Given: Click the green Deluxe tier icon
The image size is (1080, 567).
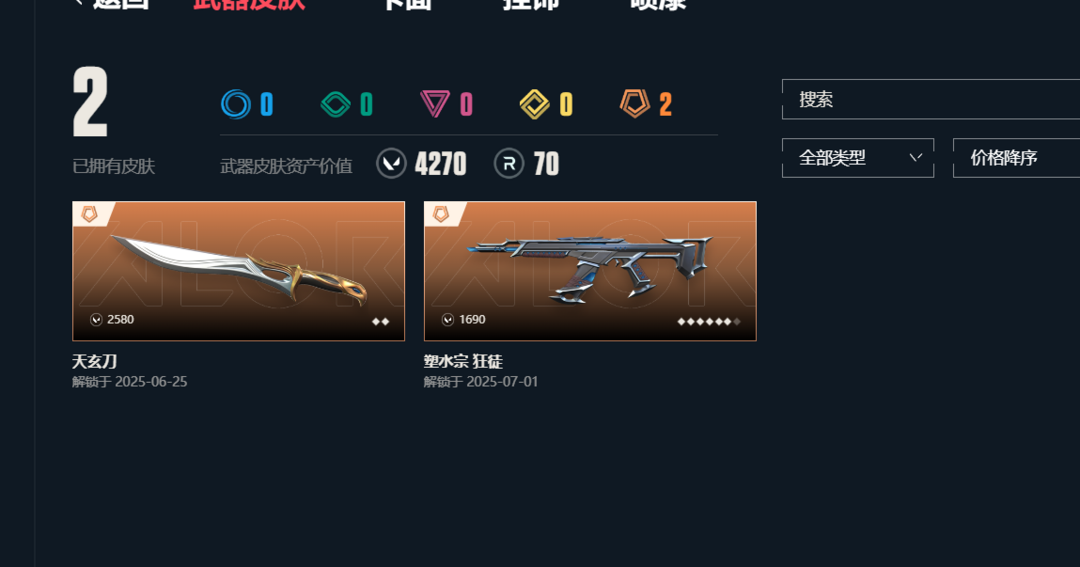Looking at the screenshot, I should 335,105.
